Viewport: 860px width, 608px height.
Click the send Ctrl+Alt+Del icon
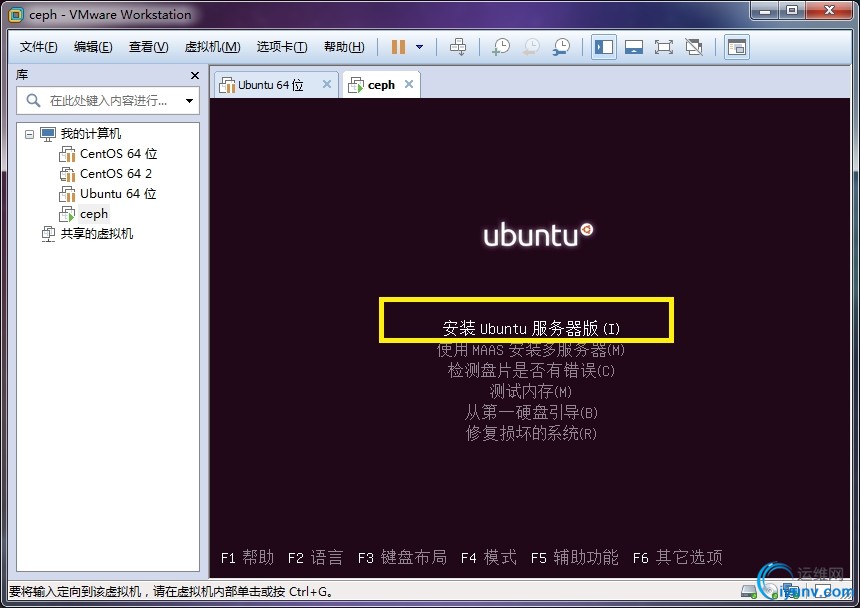[x=458, y=47]
